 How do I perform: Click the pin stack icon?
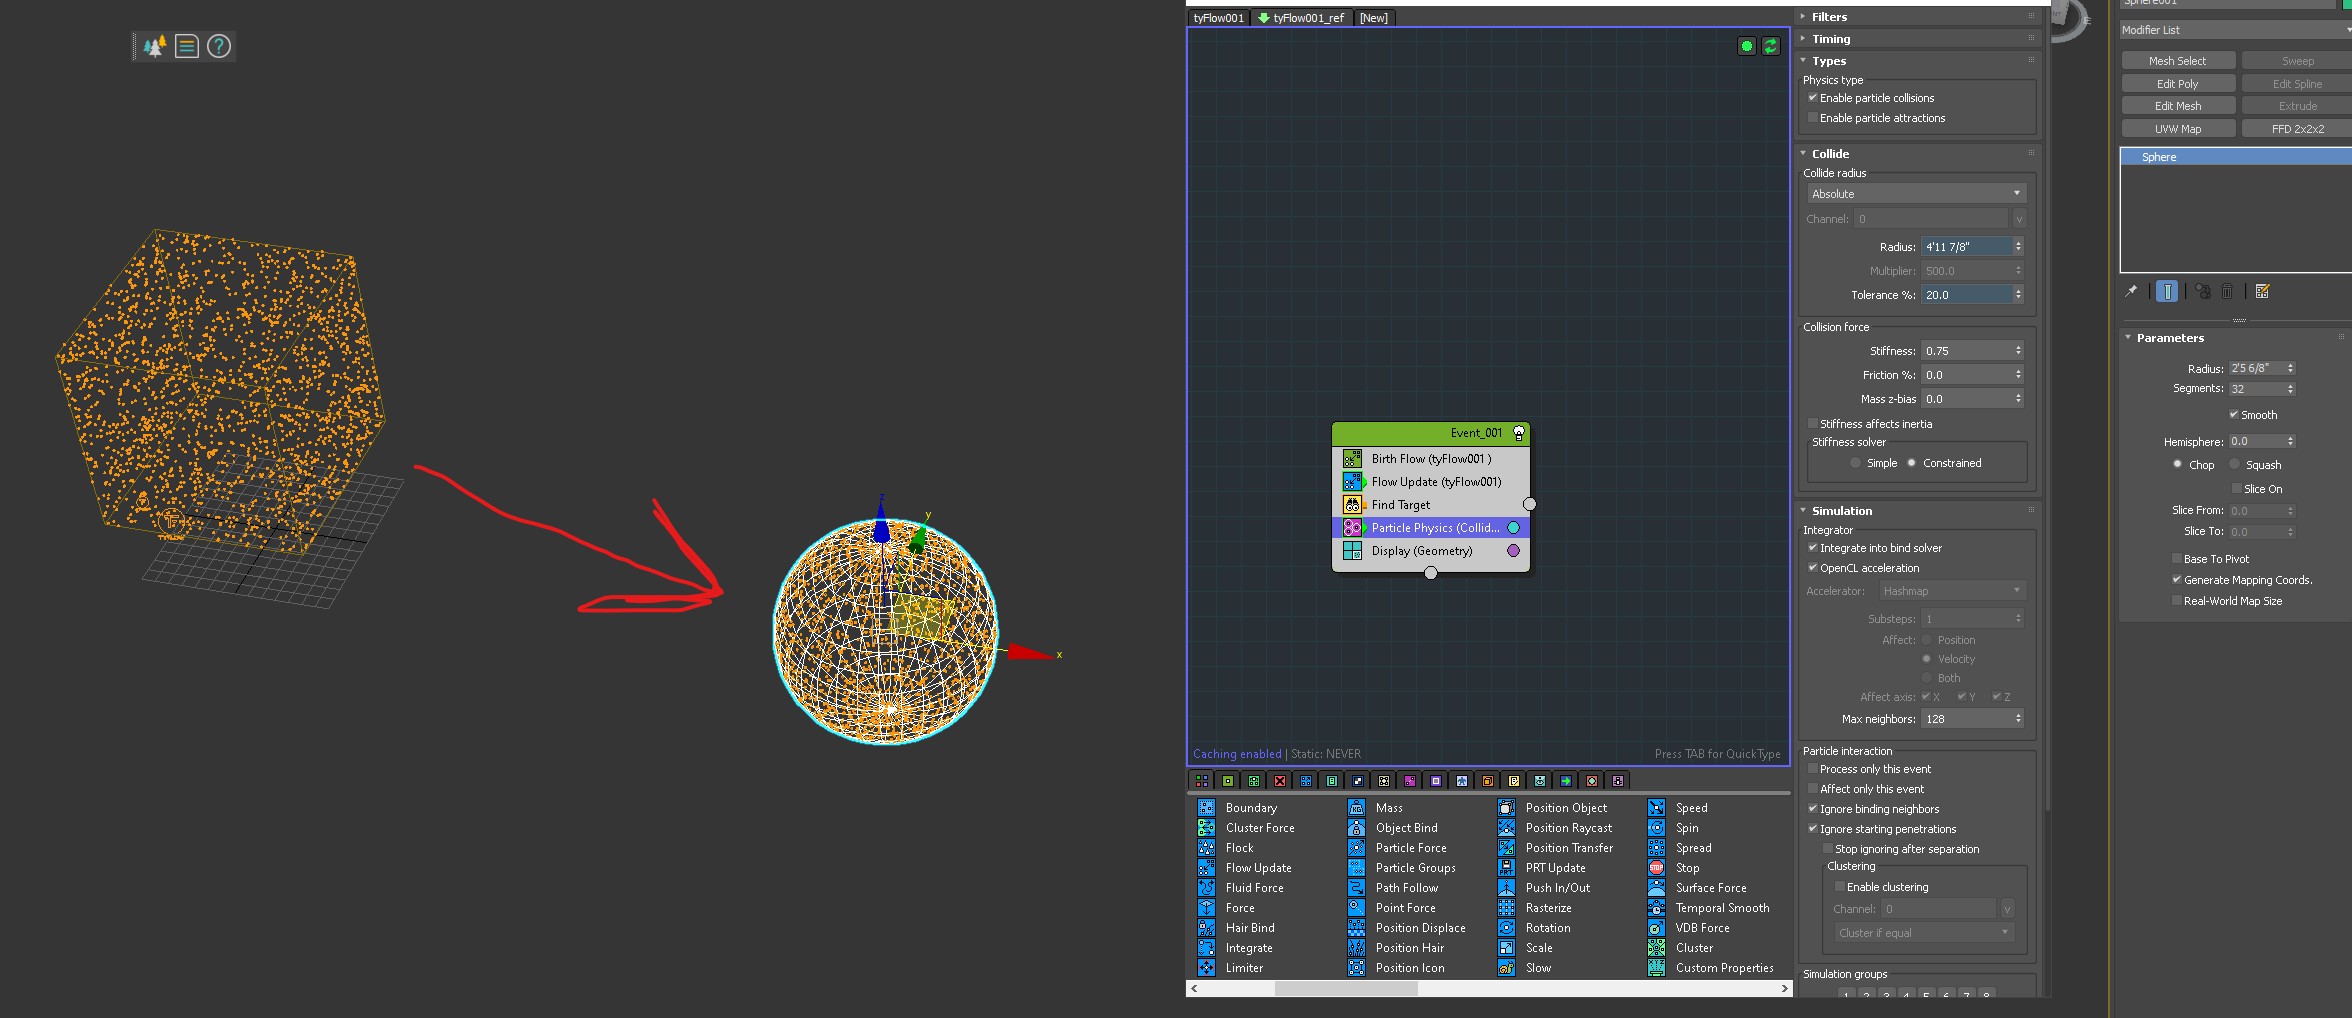point(2131,292)
